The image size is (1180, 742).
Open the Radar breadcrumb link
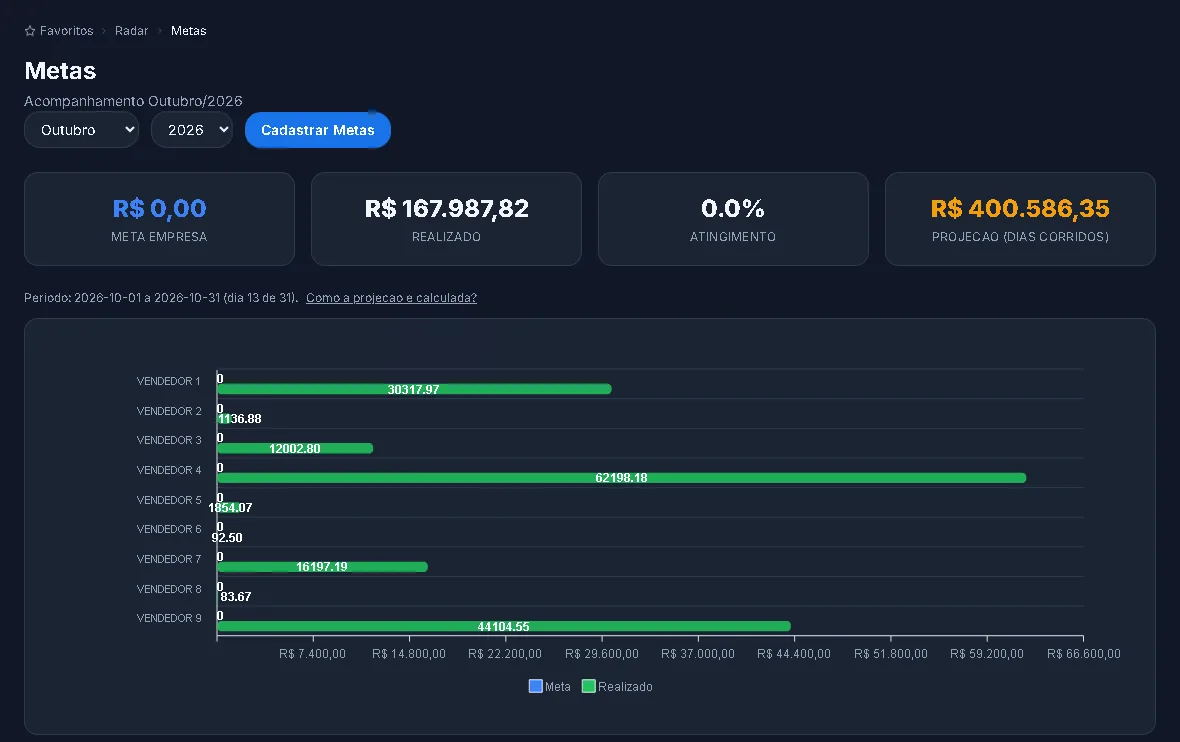pyautogui.click(x=131, y=31)
